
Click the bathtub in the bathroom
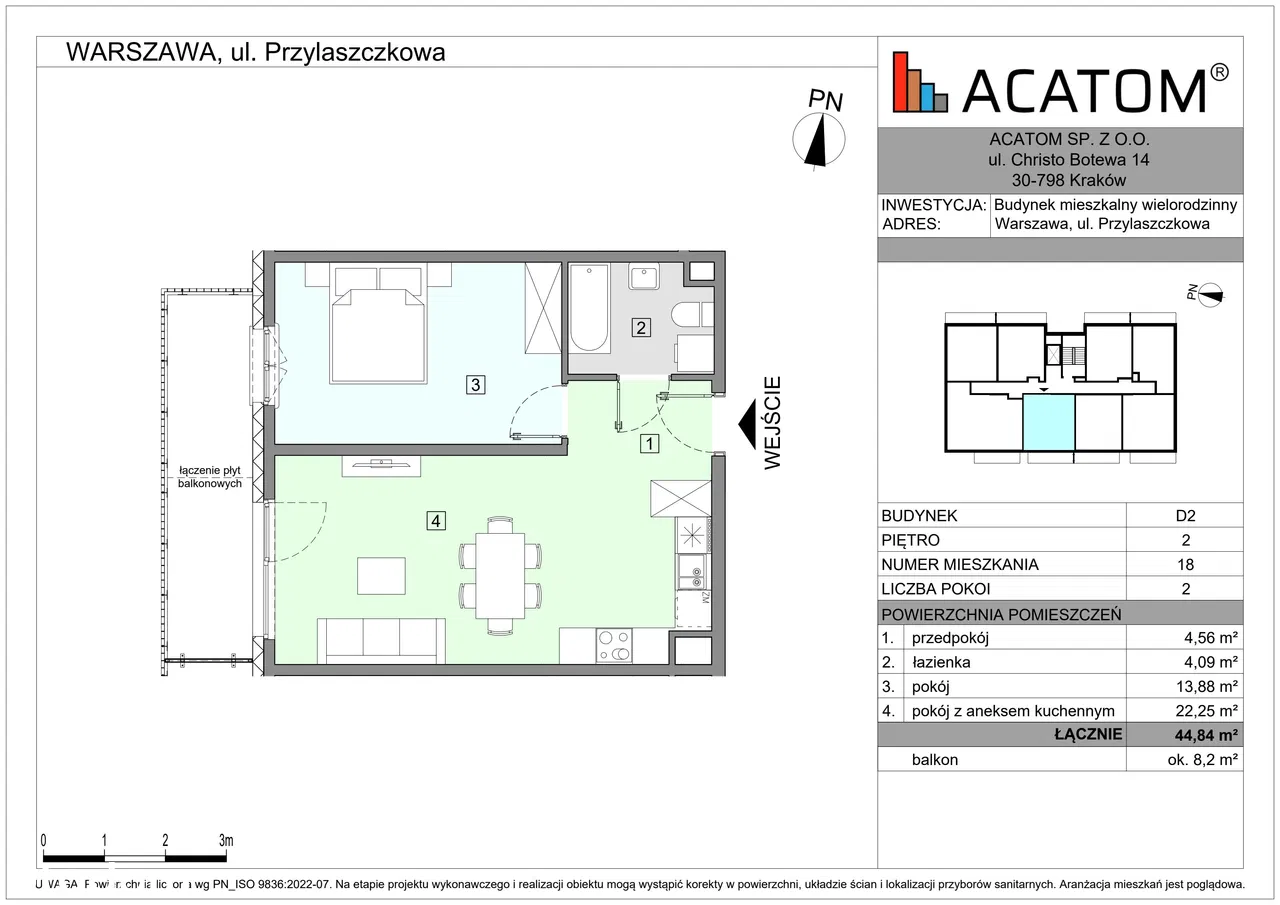pyautogui.click(x=589, y=307)
